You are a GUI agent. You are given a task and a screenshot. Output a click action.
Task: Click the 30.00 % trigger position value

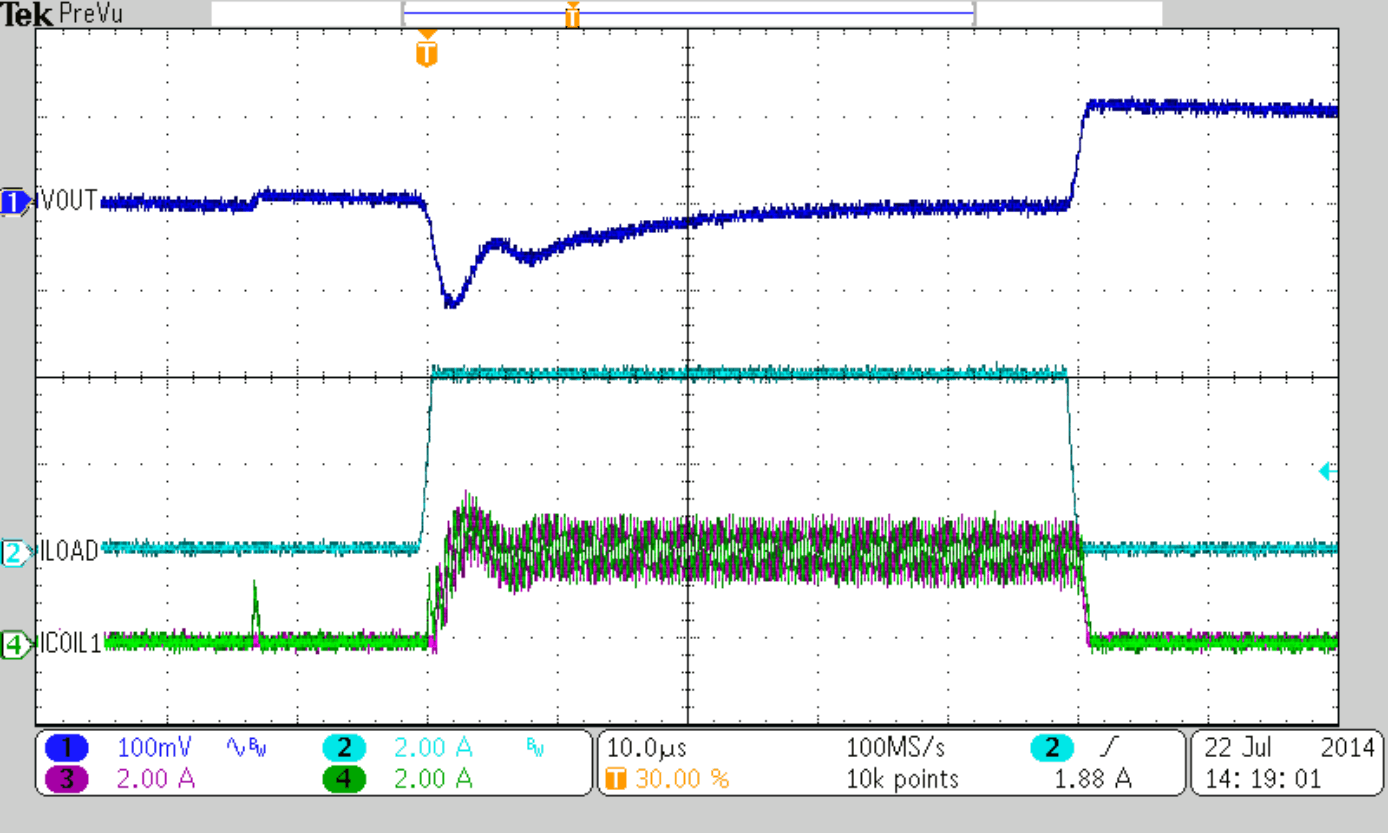point(682,779)
